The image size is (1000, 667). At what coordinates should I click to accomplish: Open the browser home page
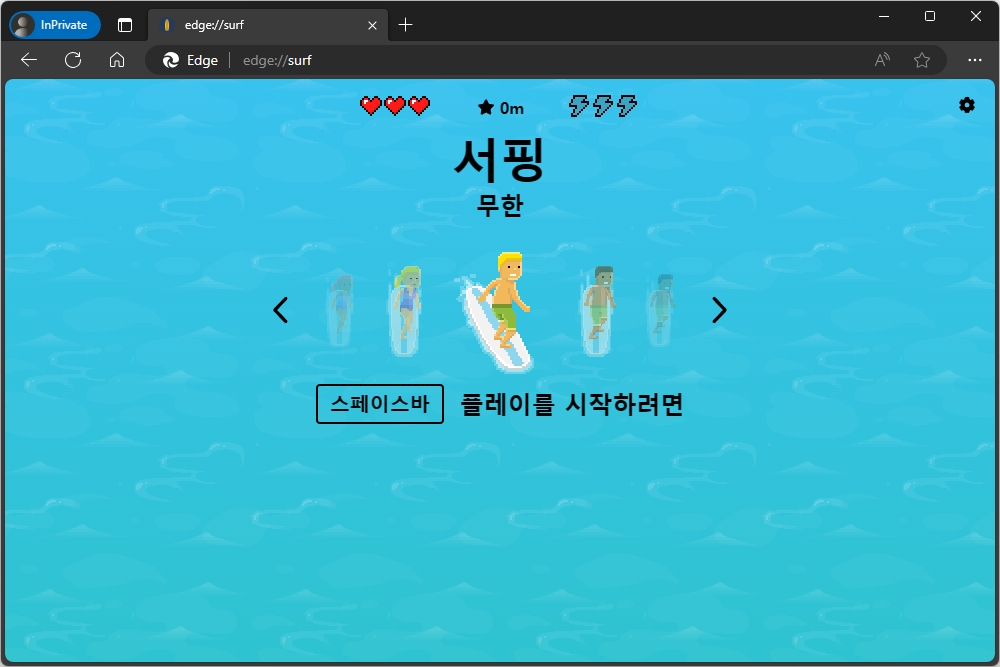tap(117, 60)
